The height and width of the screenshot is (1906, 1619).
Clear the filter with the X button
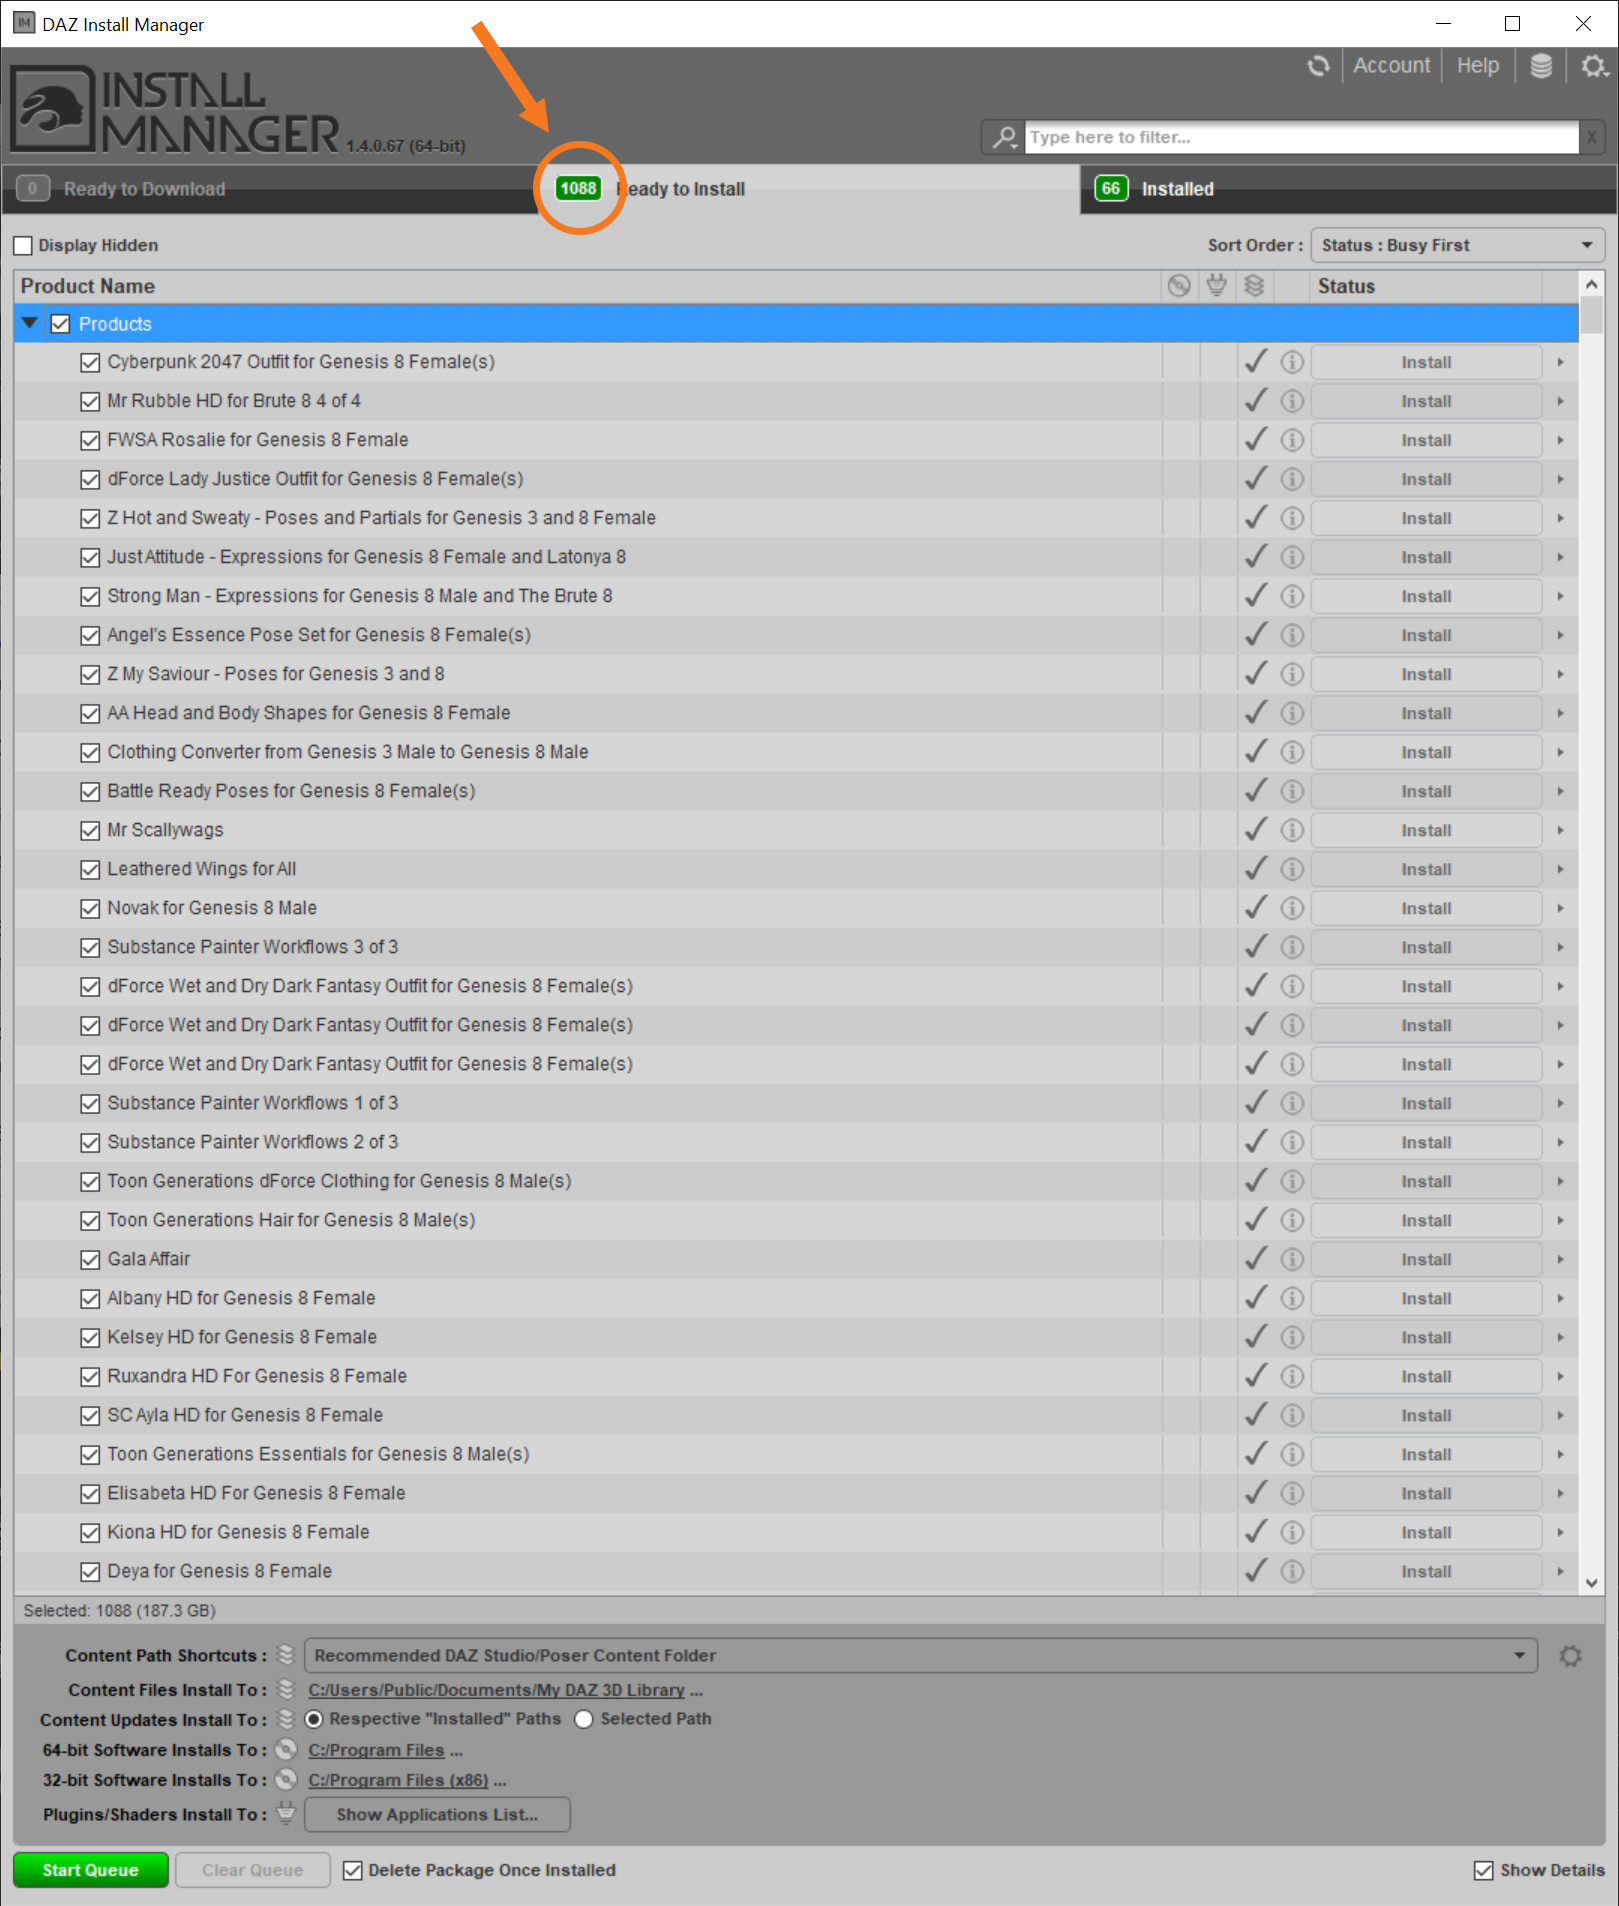pos(1591,137)
